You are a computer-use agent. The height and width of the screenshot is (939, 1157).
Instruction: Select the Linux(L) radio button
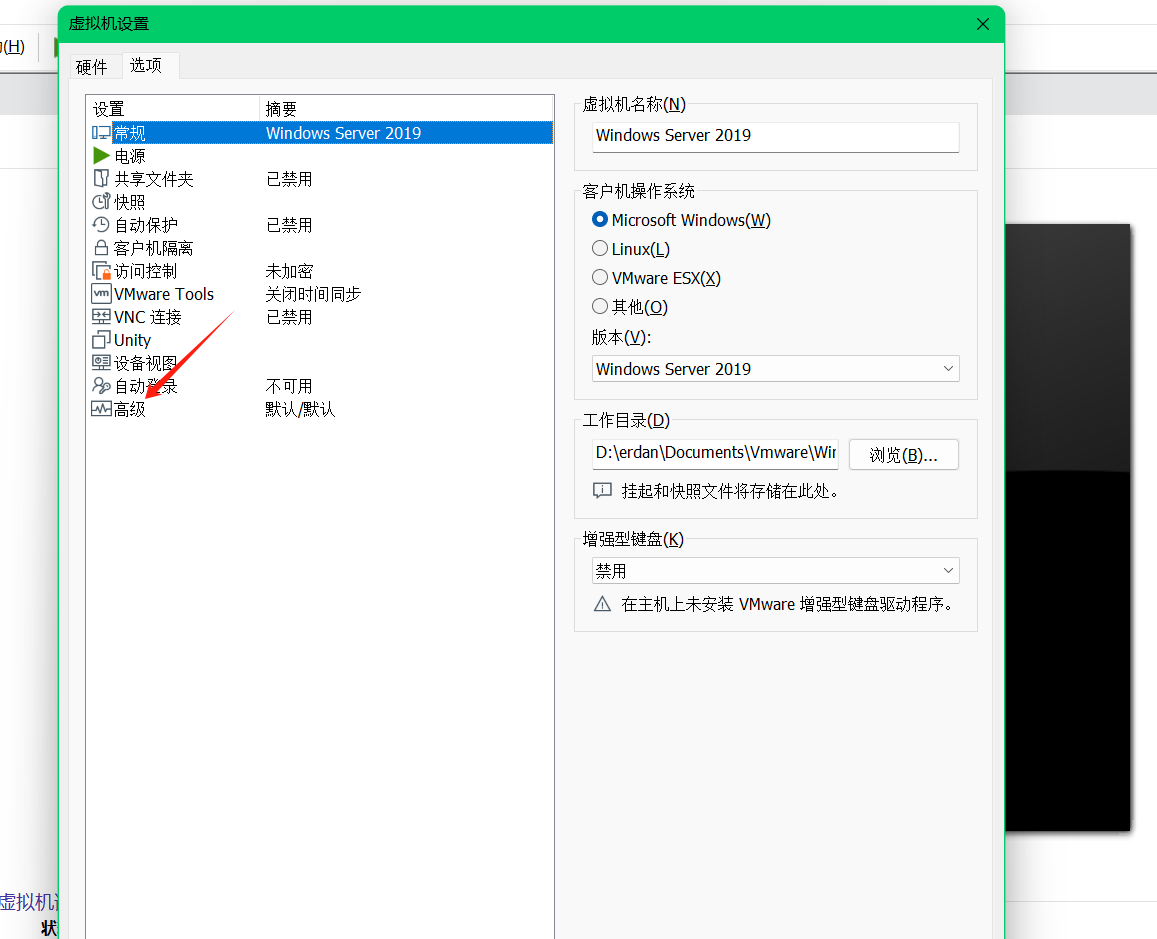(x=600, y=249)
